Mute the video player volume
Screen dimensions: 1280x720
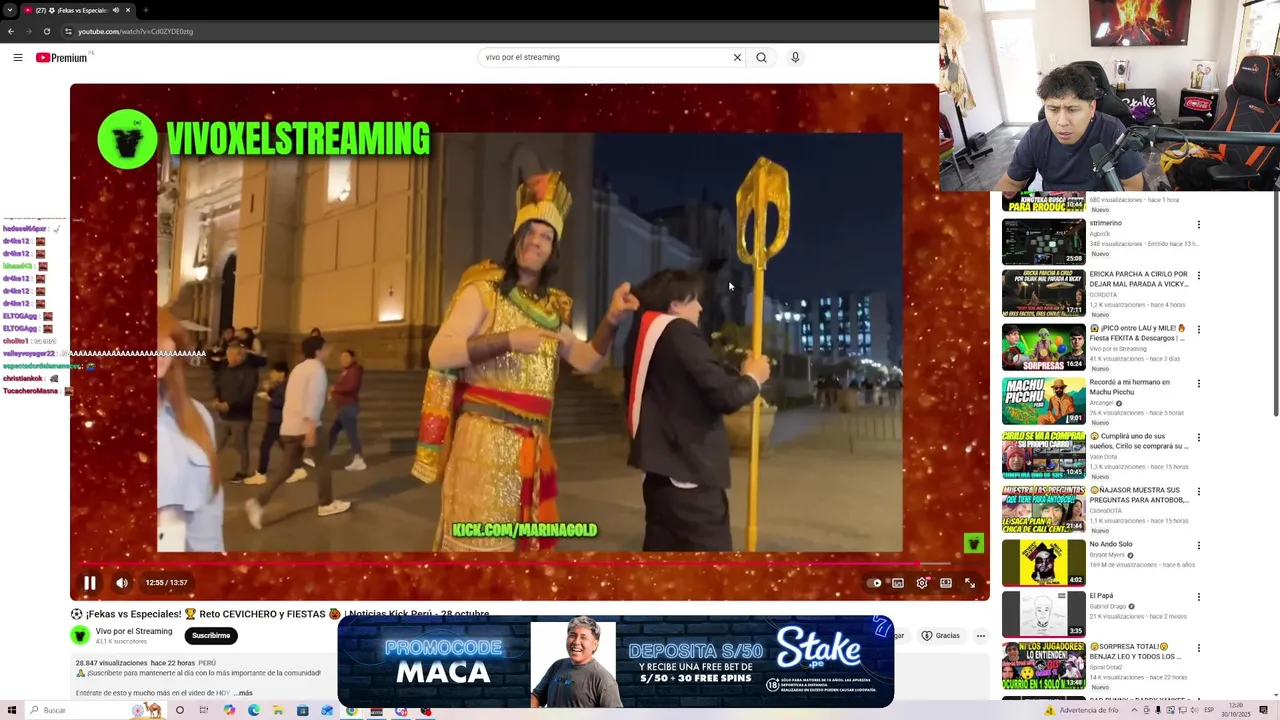coord(122,583)
